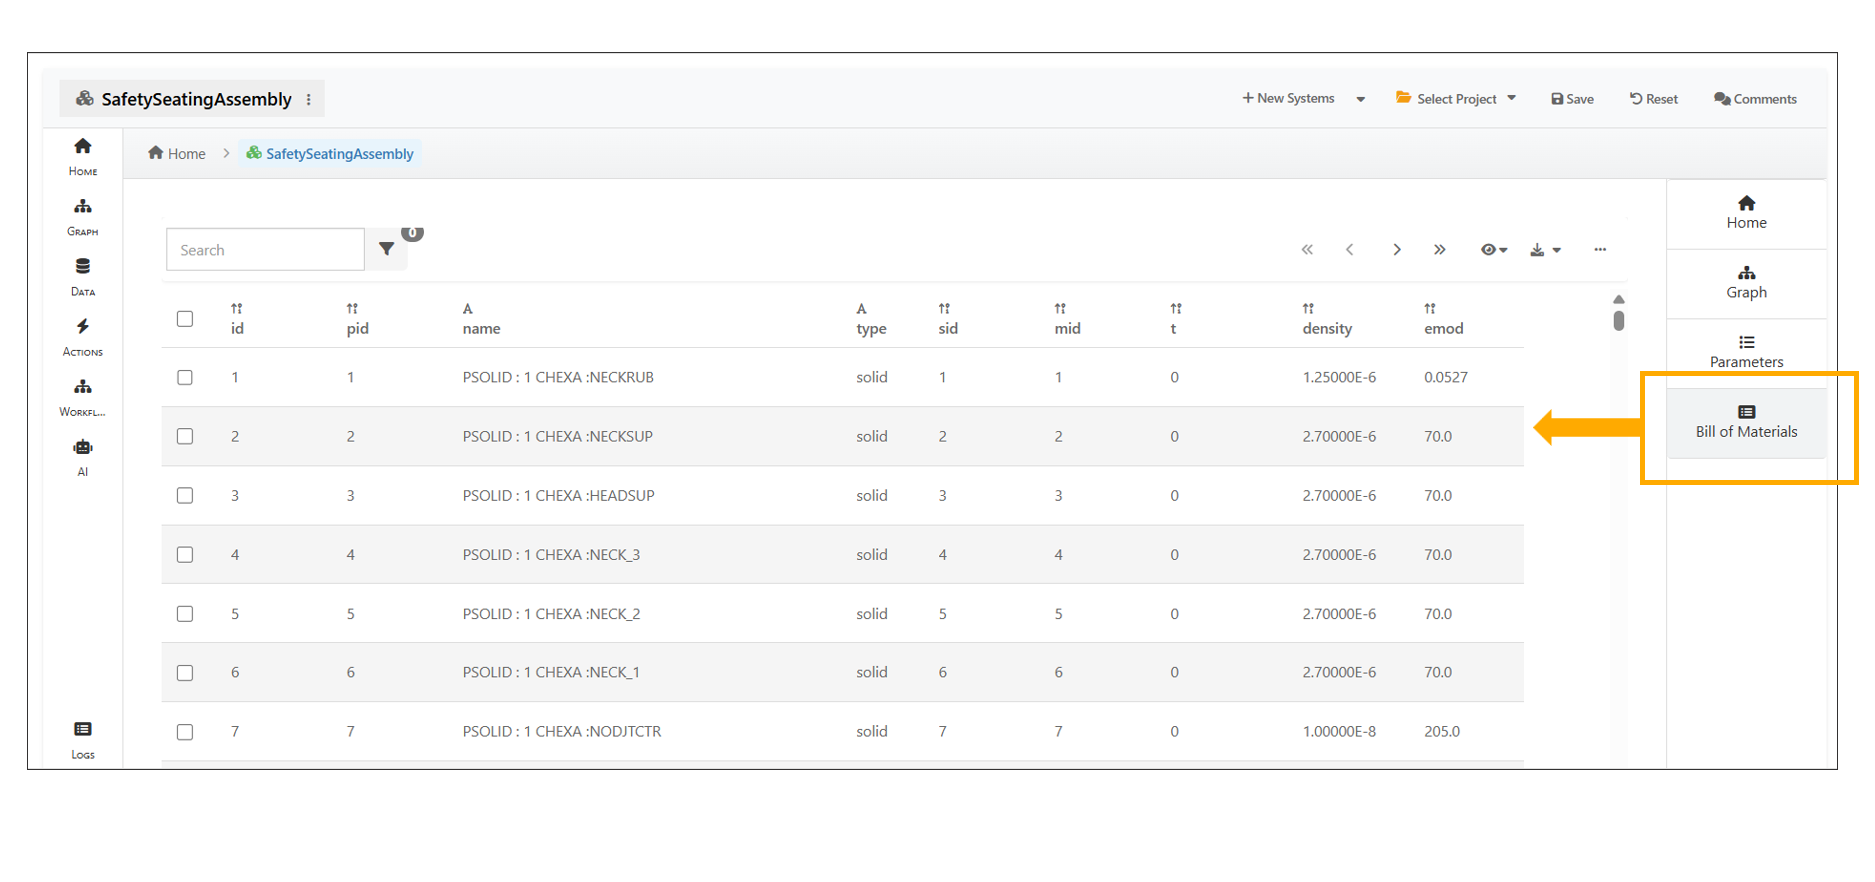
Task: Open the Logs panel icon
Action: click(83, 738)
